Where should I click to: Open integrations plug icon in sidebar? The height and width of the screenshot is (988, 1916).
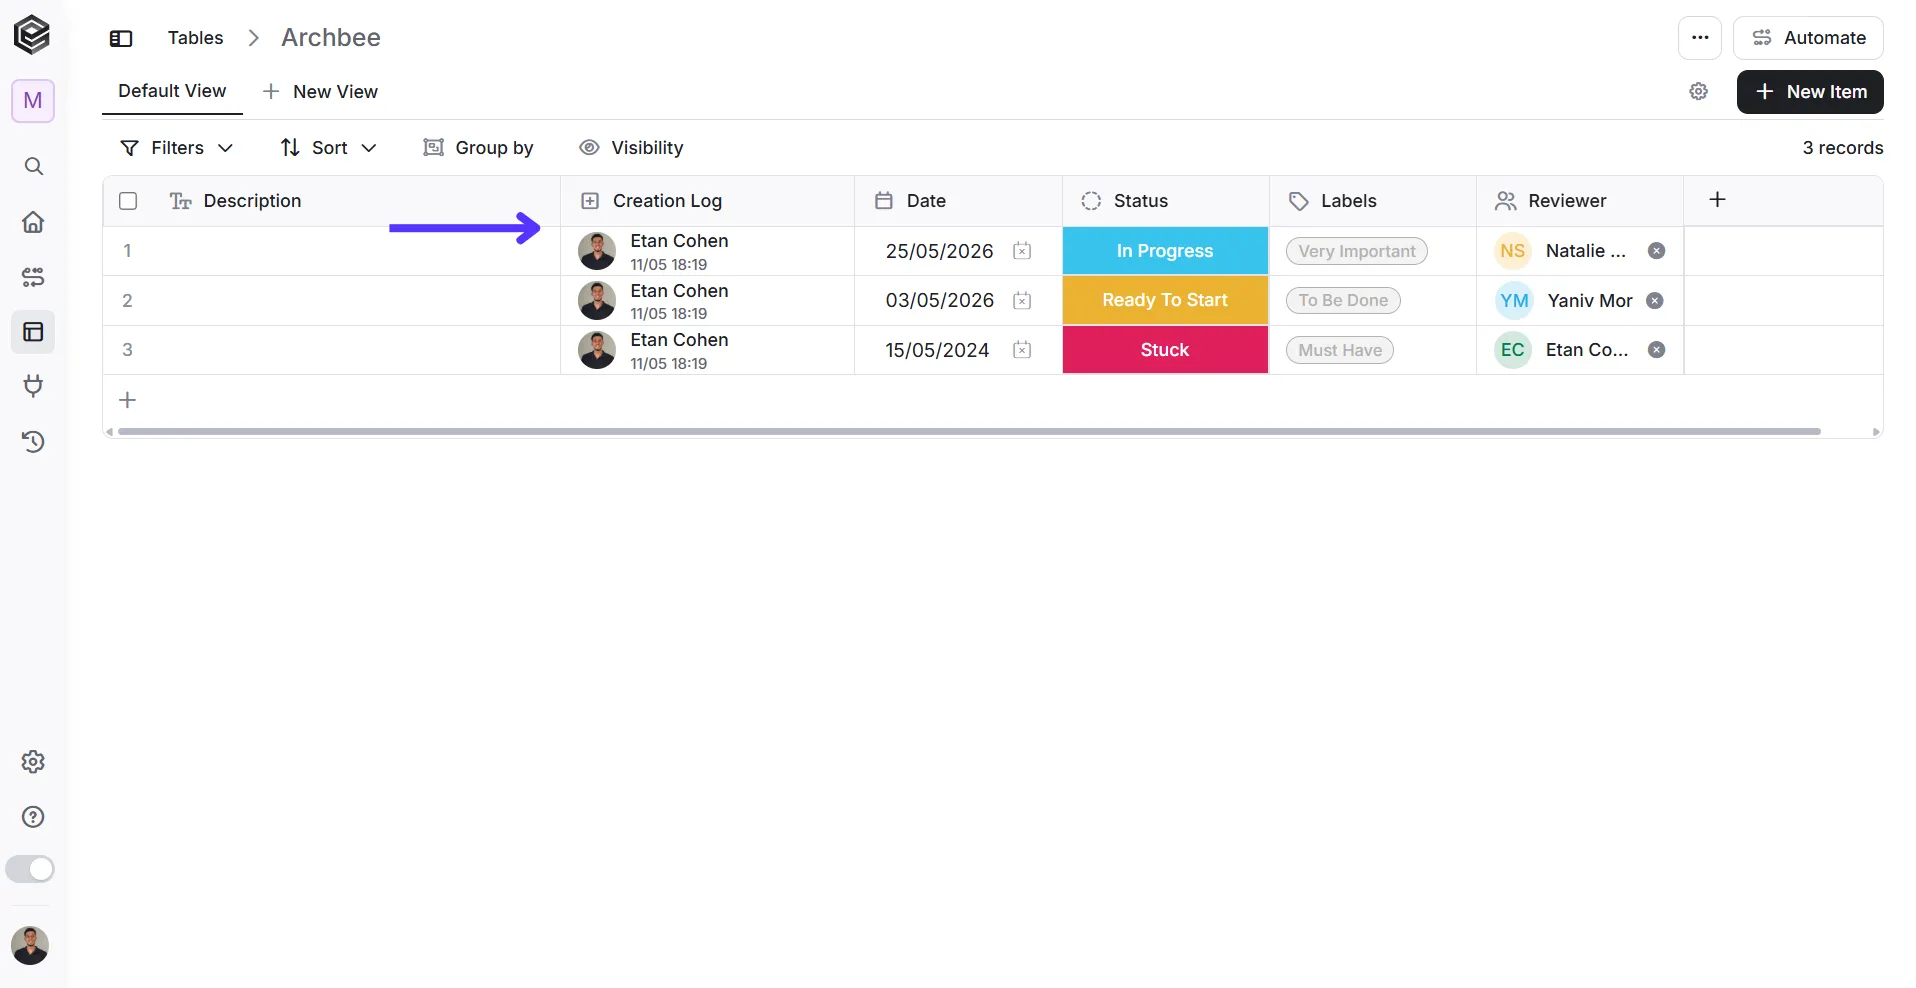pyautogui.click(x=33, y=386)
